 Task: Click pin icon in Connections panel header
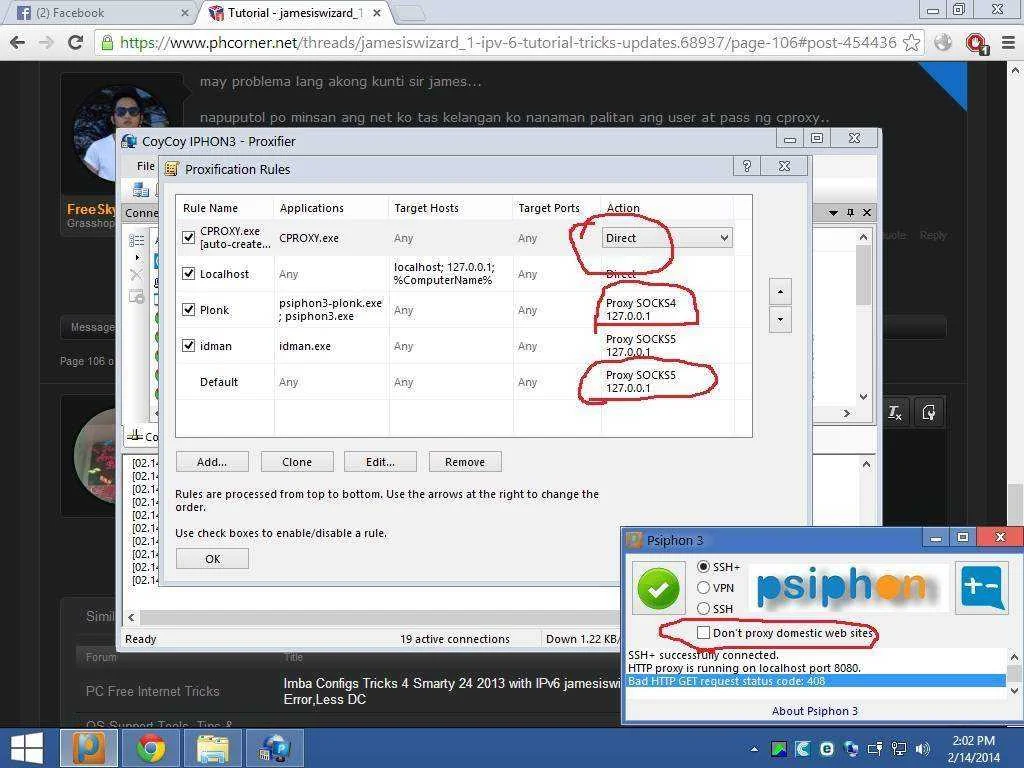tap(850, 213)
